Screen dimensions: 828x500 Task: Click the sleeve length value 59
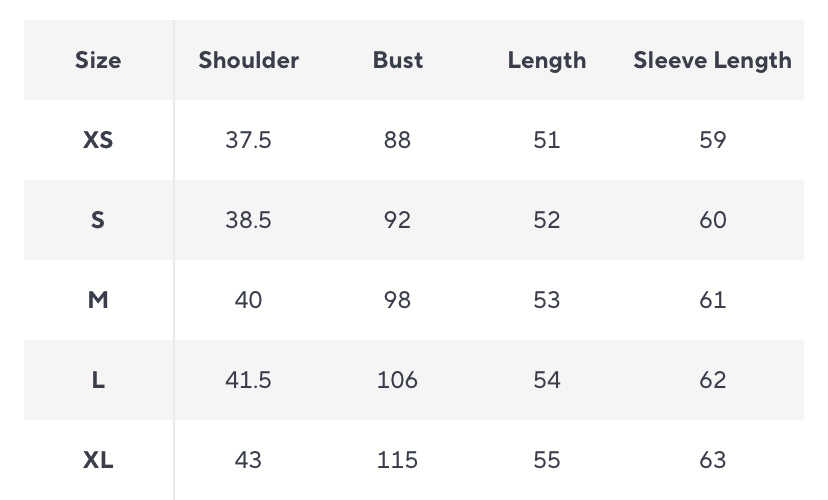(x=713, y=140)
